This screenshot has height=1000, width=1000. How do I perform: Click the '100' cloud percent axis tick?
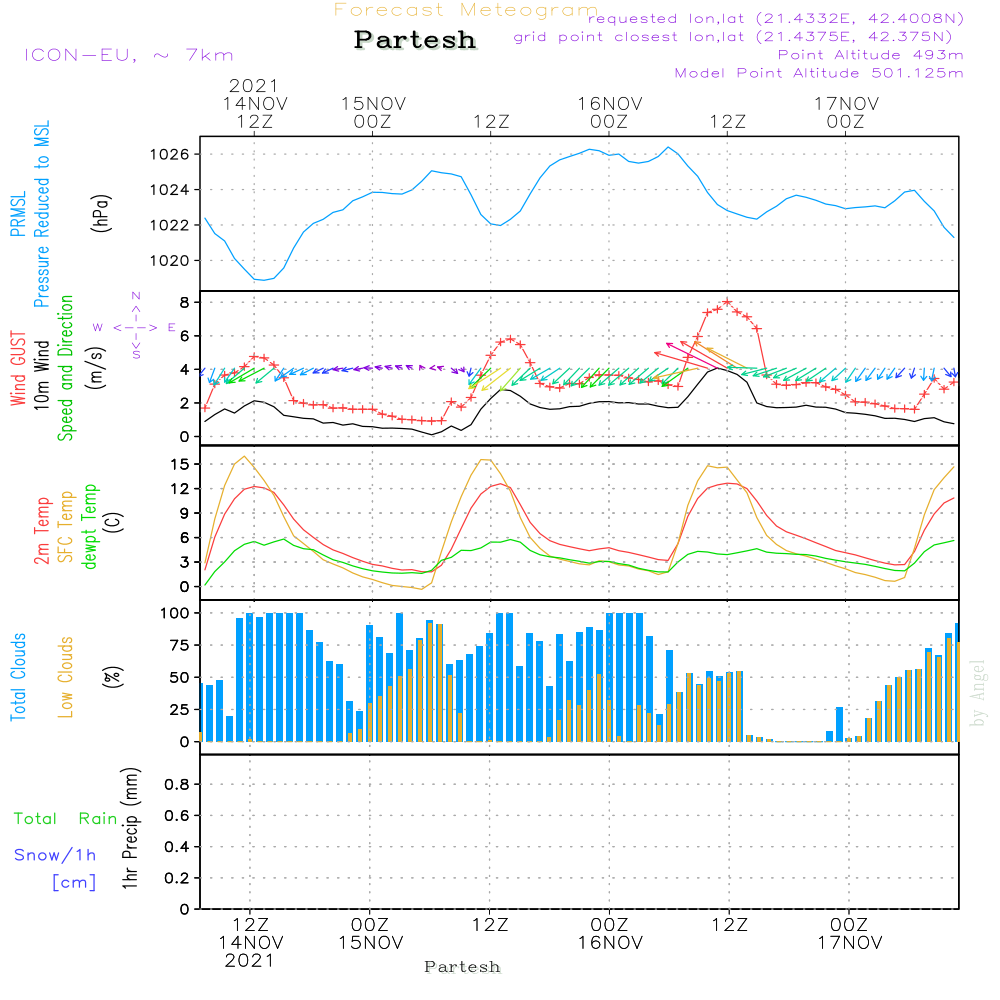175,613
